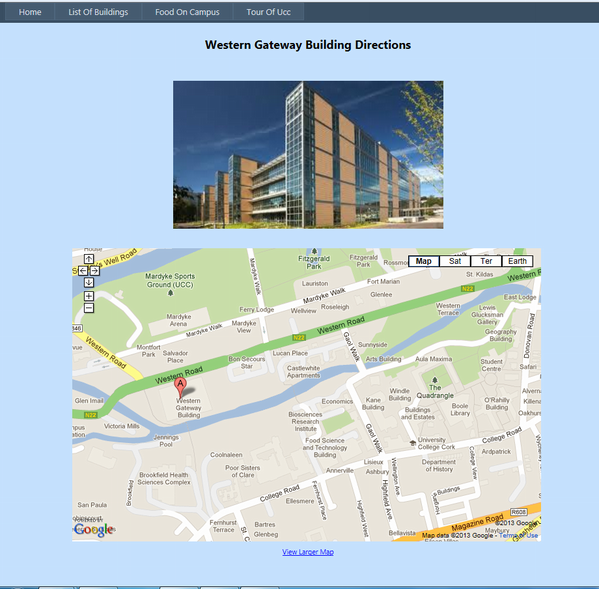Click the Boole Library map label
599x589 pixels.
460,409
